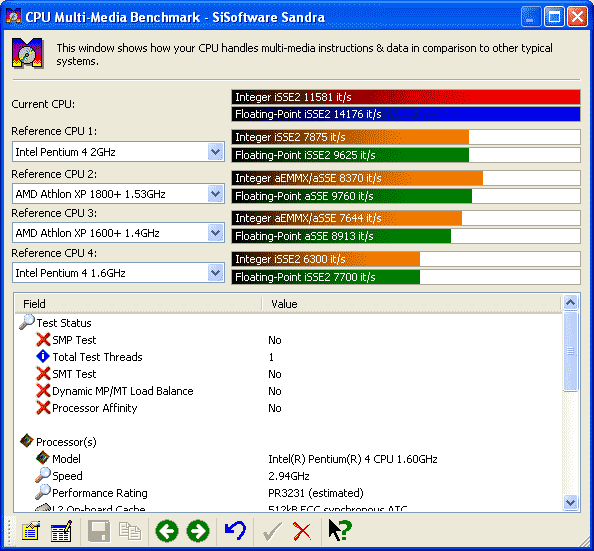Select the Total Test Threads row label
Image resolution: width=594 pixels, height=551 pixels.
pos(97,357)
